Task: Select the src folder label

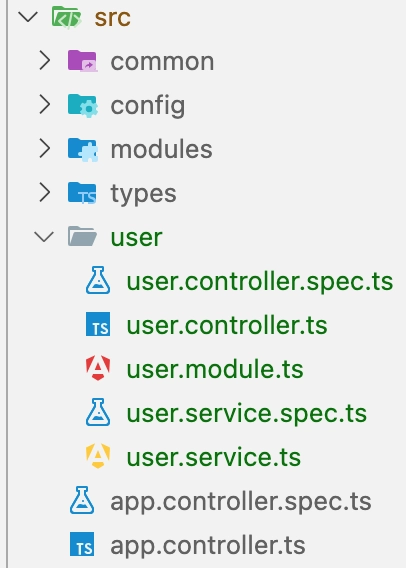Action: (112, 18)
